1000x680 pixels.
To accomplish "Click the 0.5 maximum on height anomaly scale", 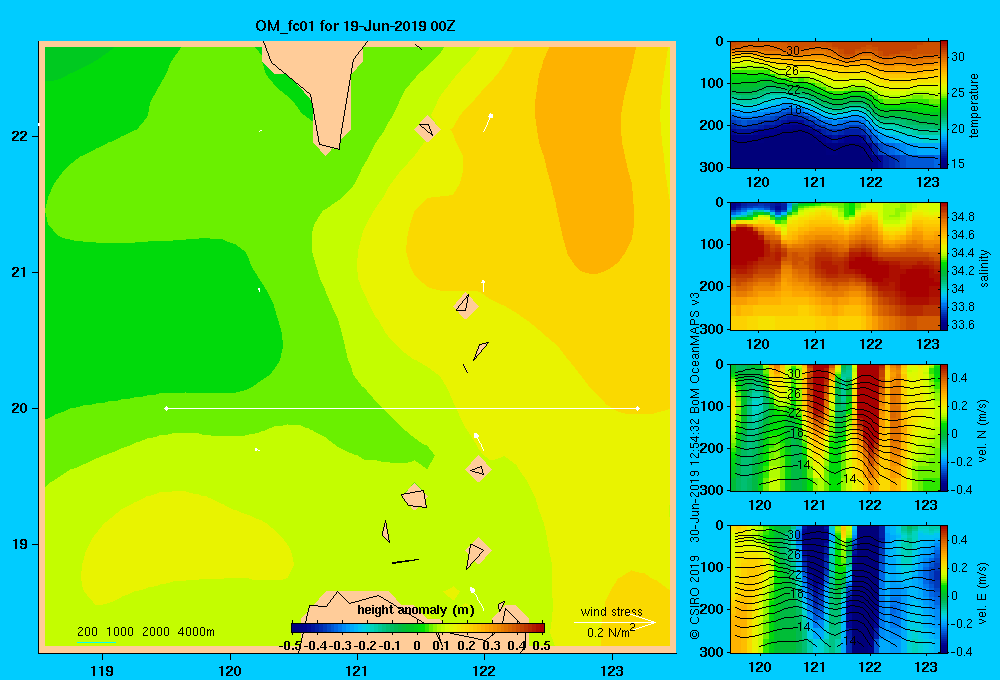I will point(541,646).
